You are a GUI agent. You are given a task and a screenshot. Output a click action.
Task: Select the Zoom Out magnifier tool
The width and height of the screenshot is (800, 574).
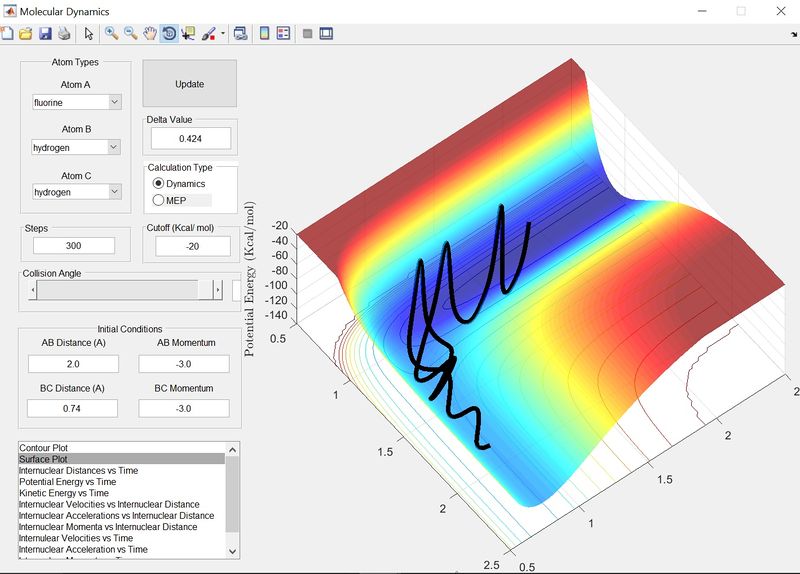(130, 33)
